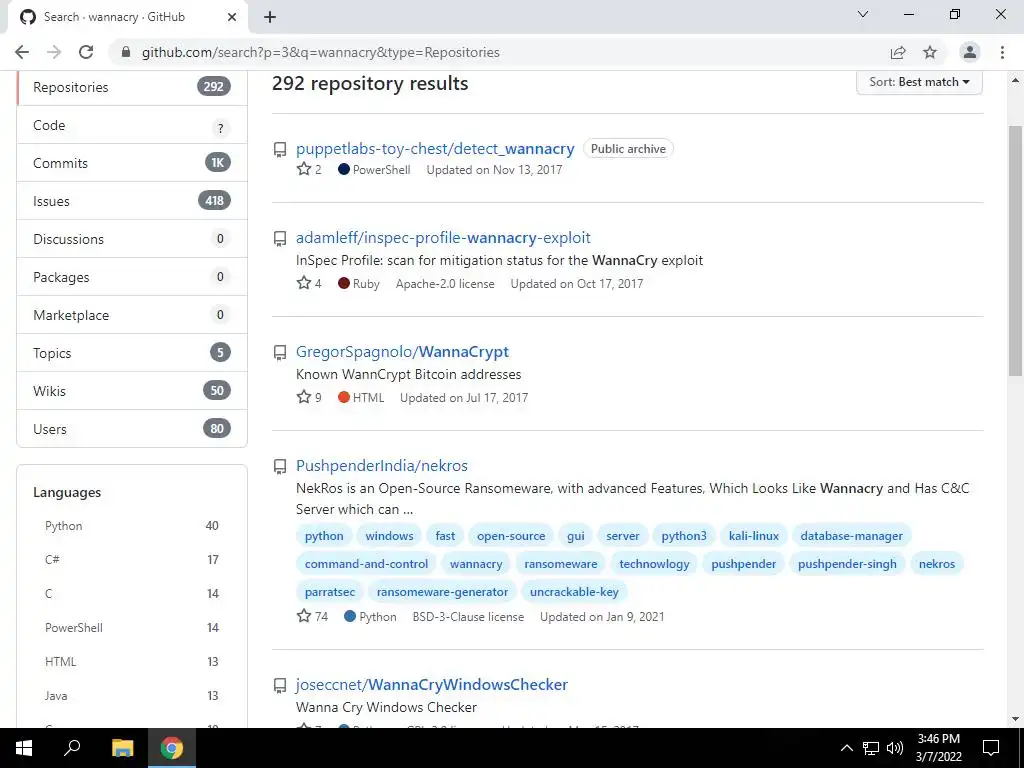Select the Users filter
The image size is (1024, 768).
pyautogui.click(x=132, y=428)
